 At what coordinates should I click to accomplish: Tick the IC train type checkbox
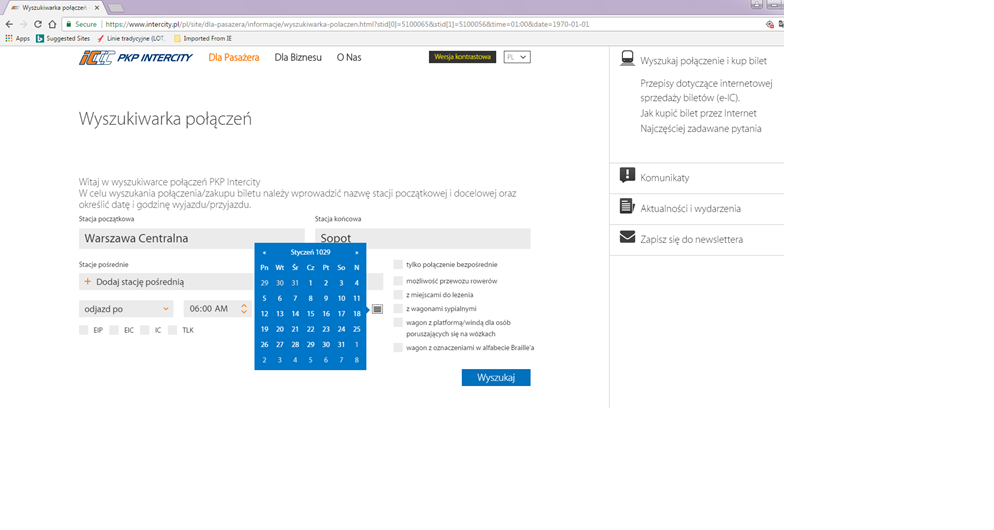coord(144,330)
